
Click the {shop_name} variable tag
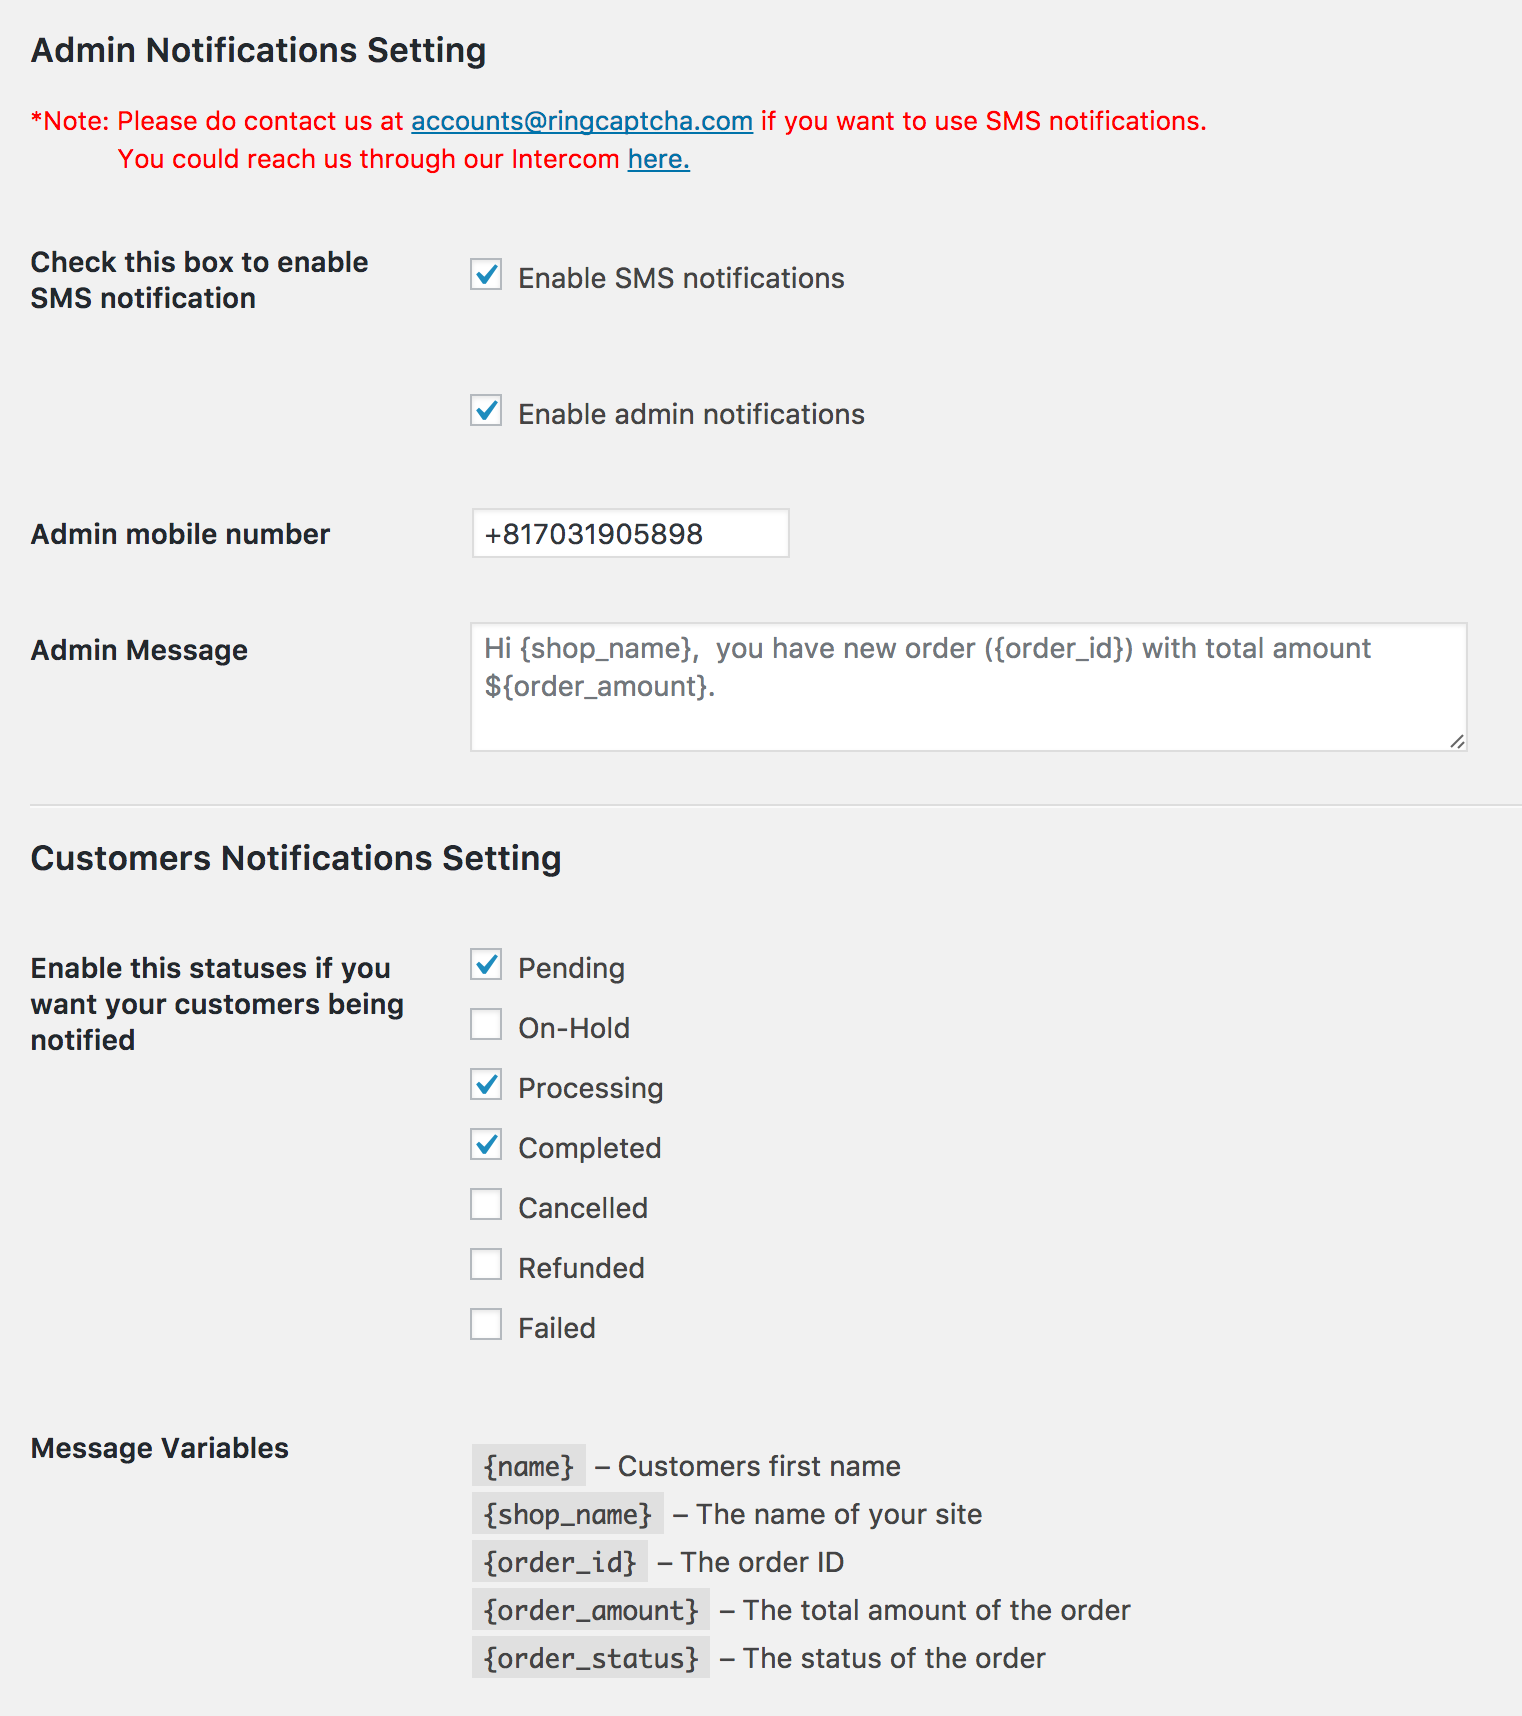point(567,1514)
